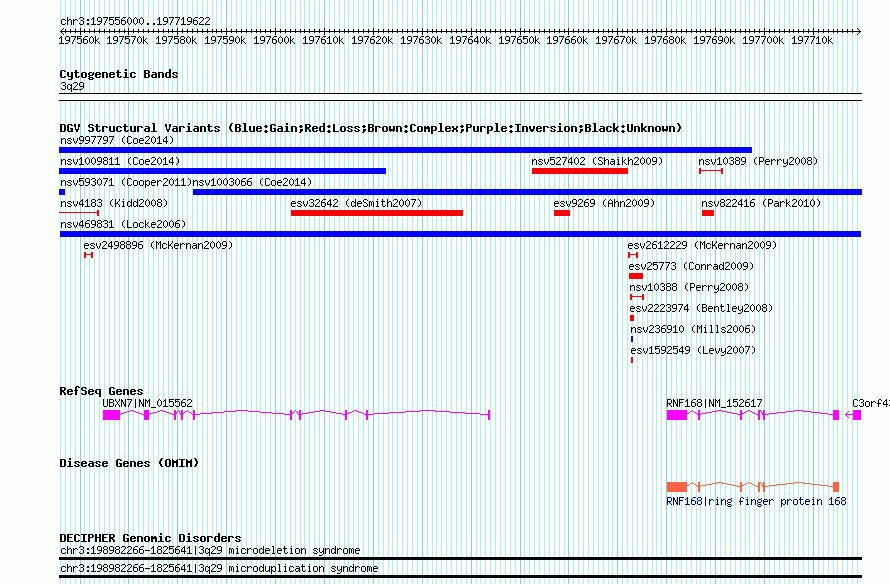Select the nsv1009811 (Coe2014) blue bar
The width and height of the screenshot is (890, 584).
(x=222, y=171)
